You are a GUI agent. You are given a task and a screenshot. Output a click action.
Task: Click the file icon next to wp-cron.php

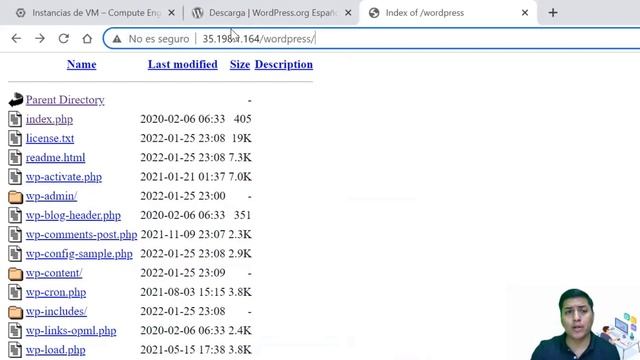tap(15, 292)
